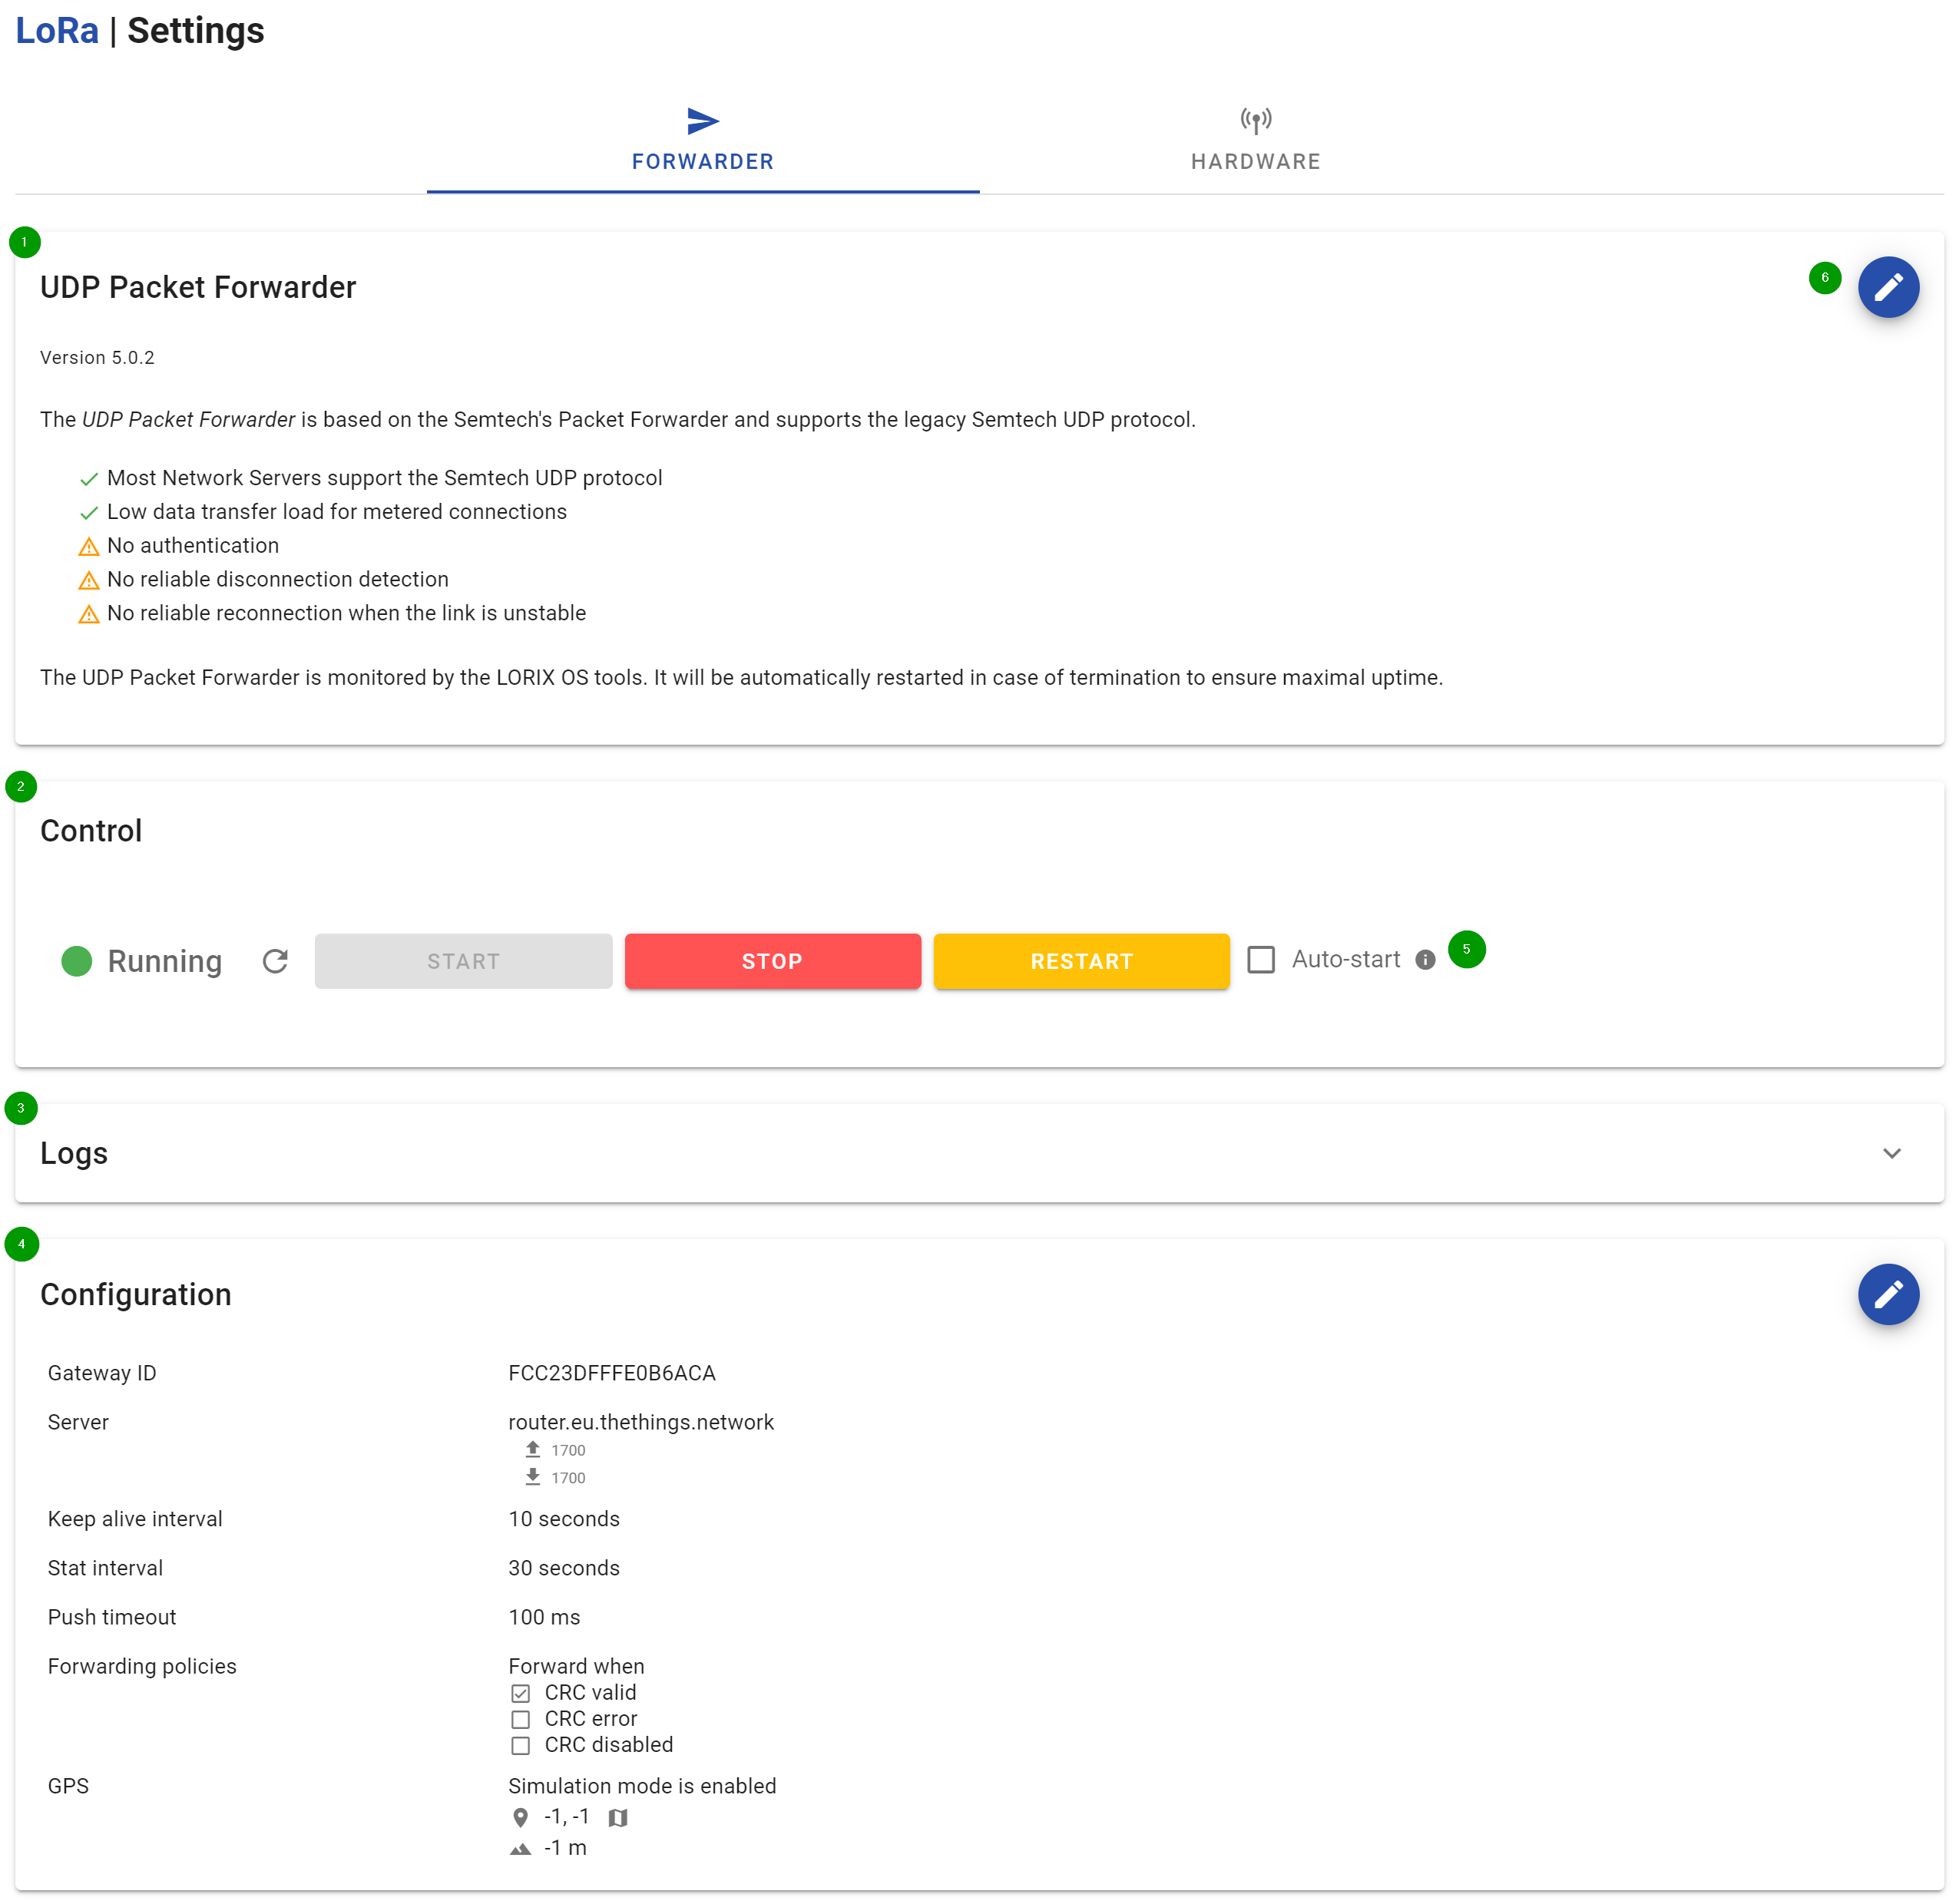Click the LoRa breadcrumb link

pyautogui.click(x=57, y=31)
